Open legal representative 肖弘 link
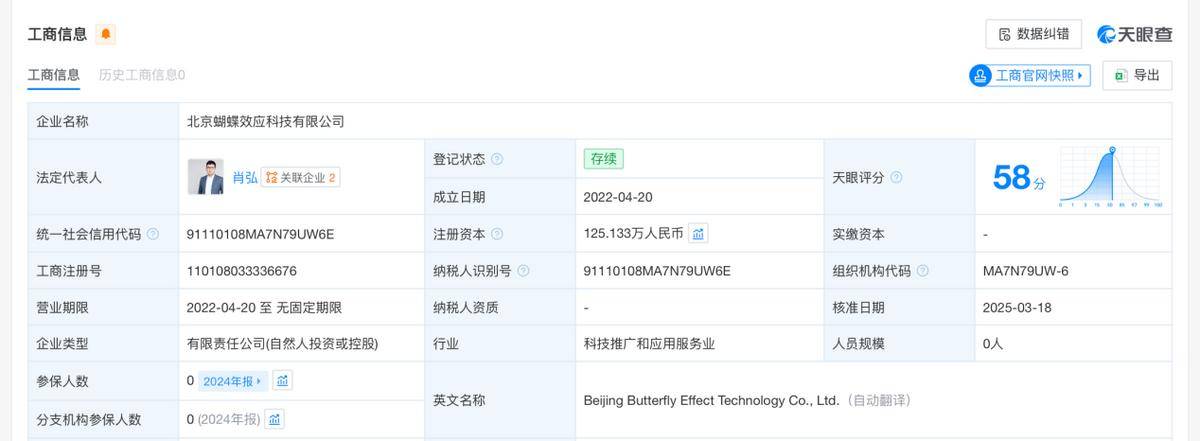 244,177
